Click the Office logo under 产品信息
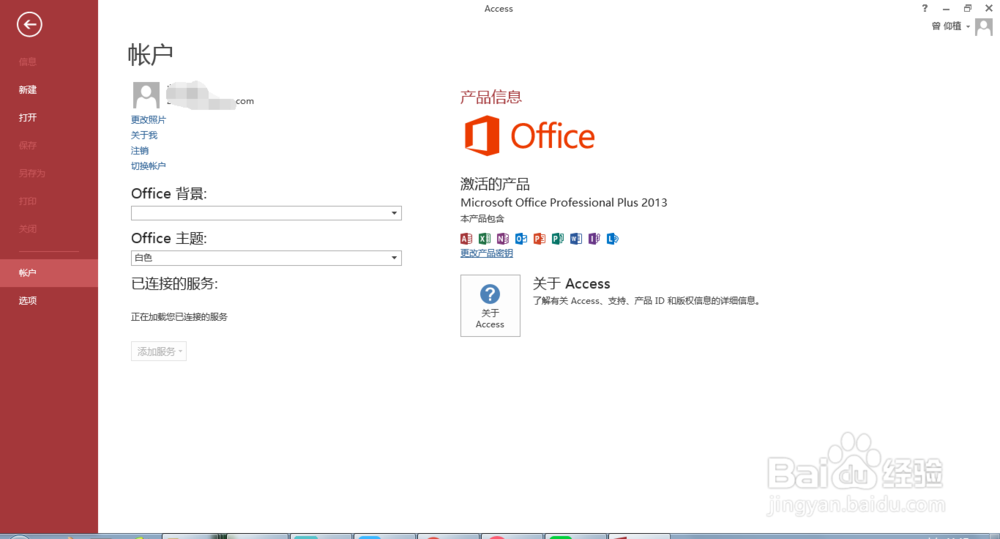The width and height of the screenshot is (1000, 539). tap(529, 135)
